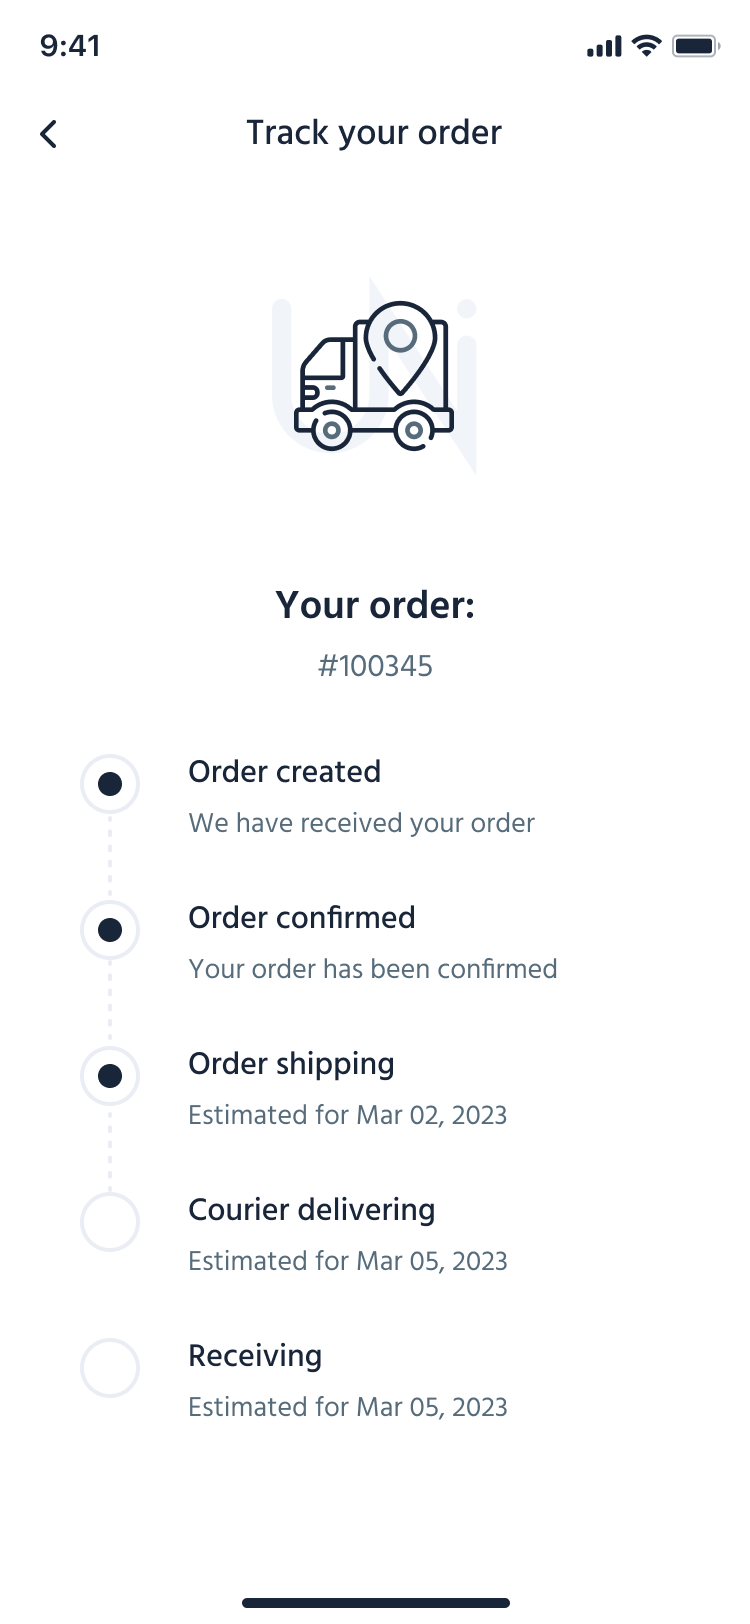
Task: Tap the battery indicator icon
Action: [696, 46]
